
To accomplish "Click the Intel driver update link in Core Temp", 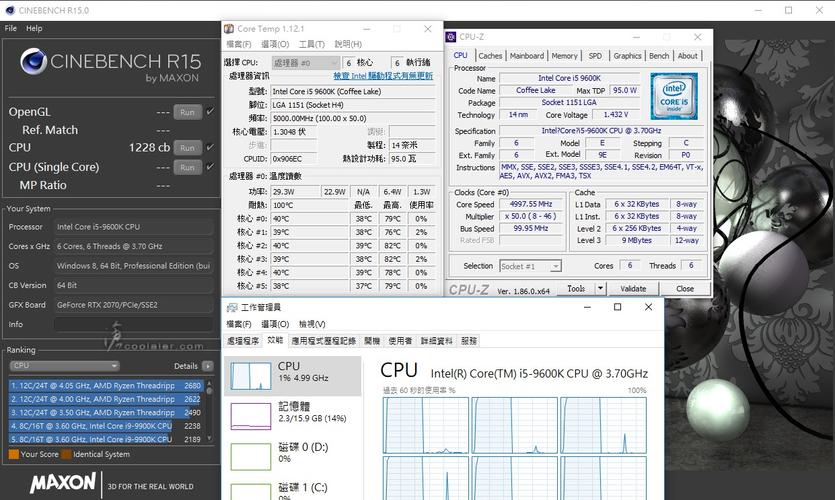I will pos(383,76).
